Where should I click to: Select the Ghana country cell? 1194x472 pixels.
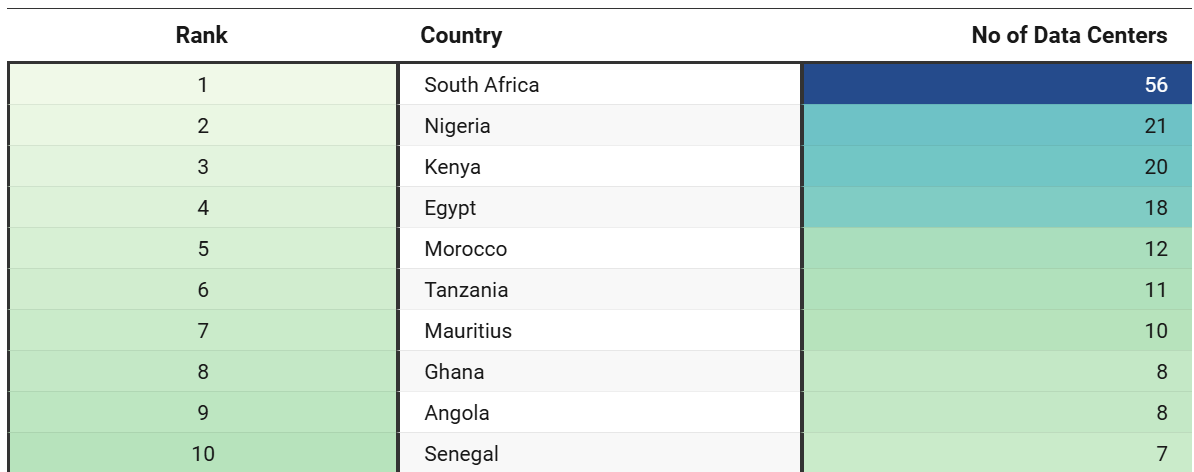tap(454, 372)
